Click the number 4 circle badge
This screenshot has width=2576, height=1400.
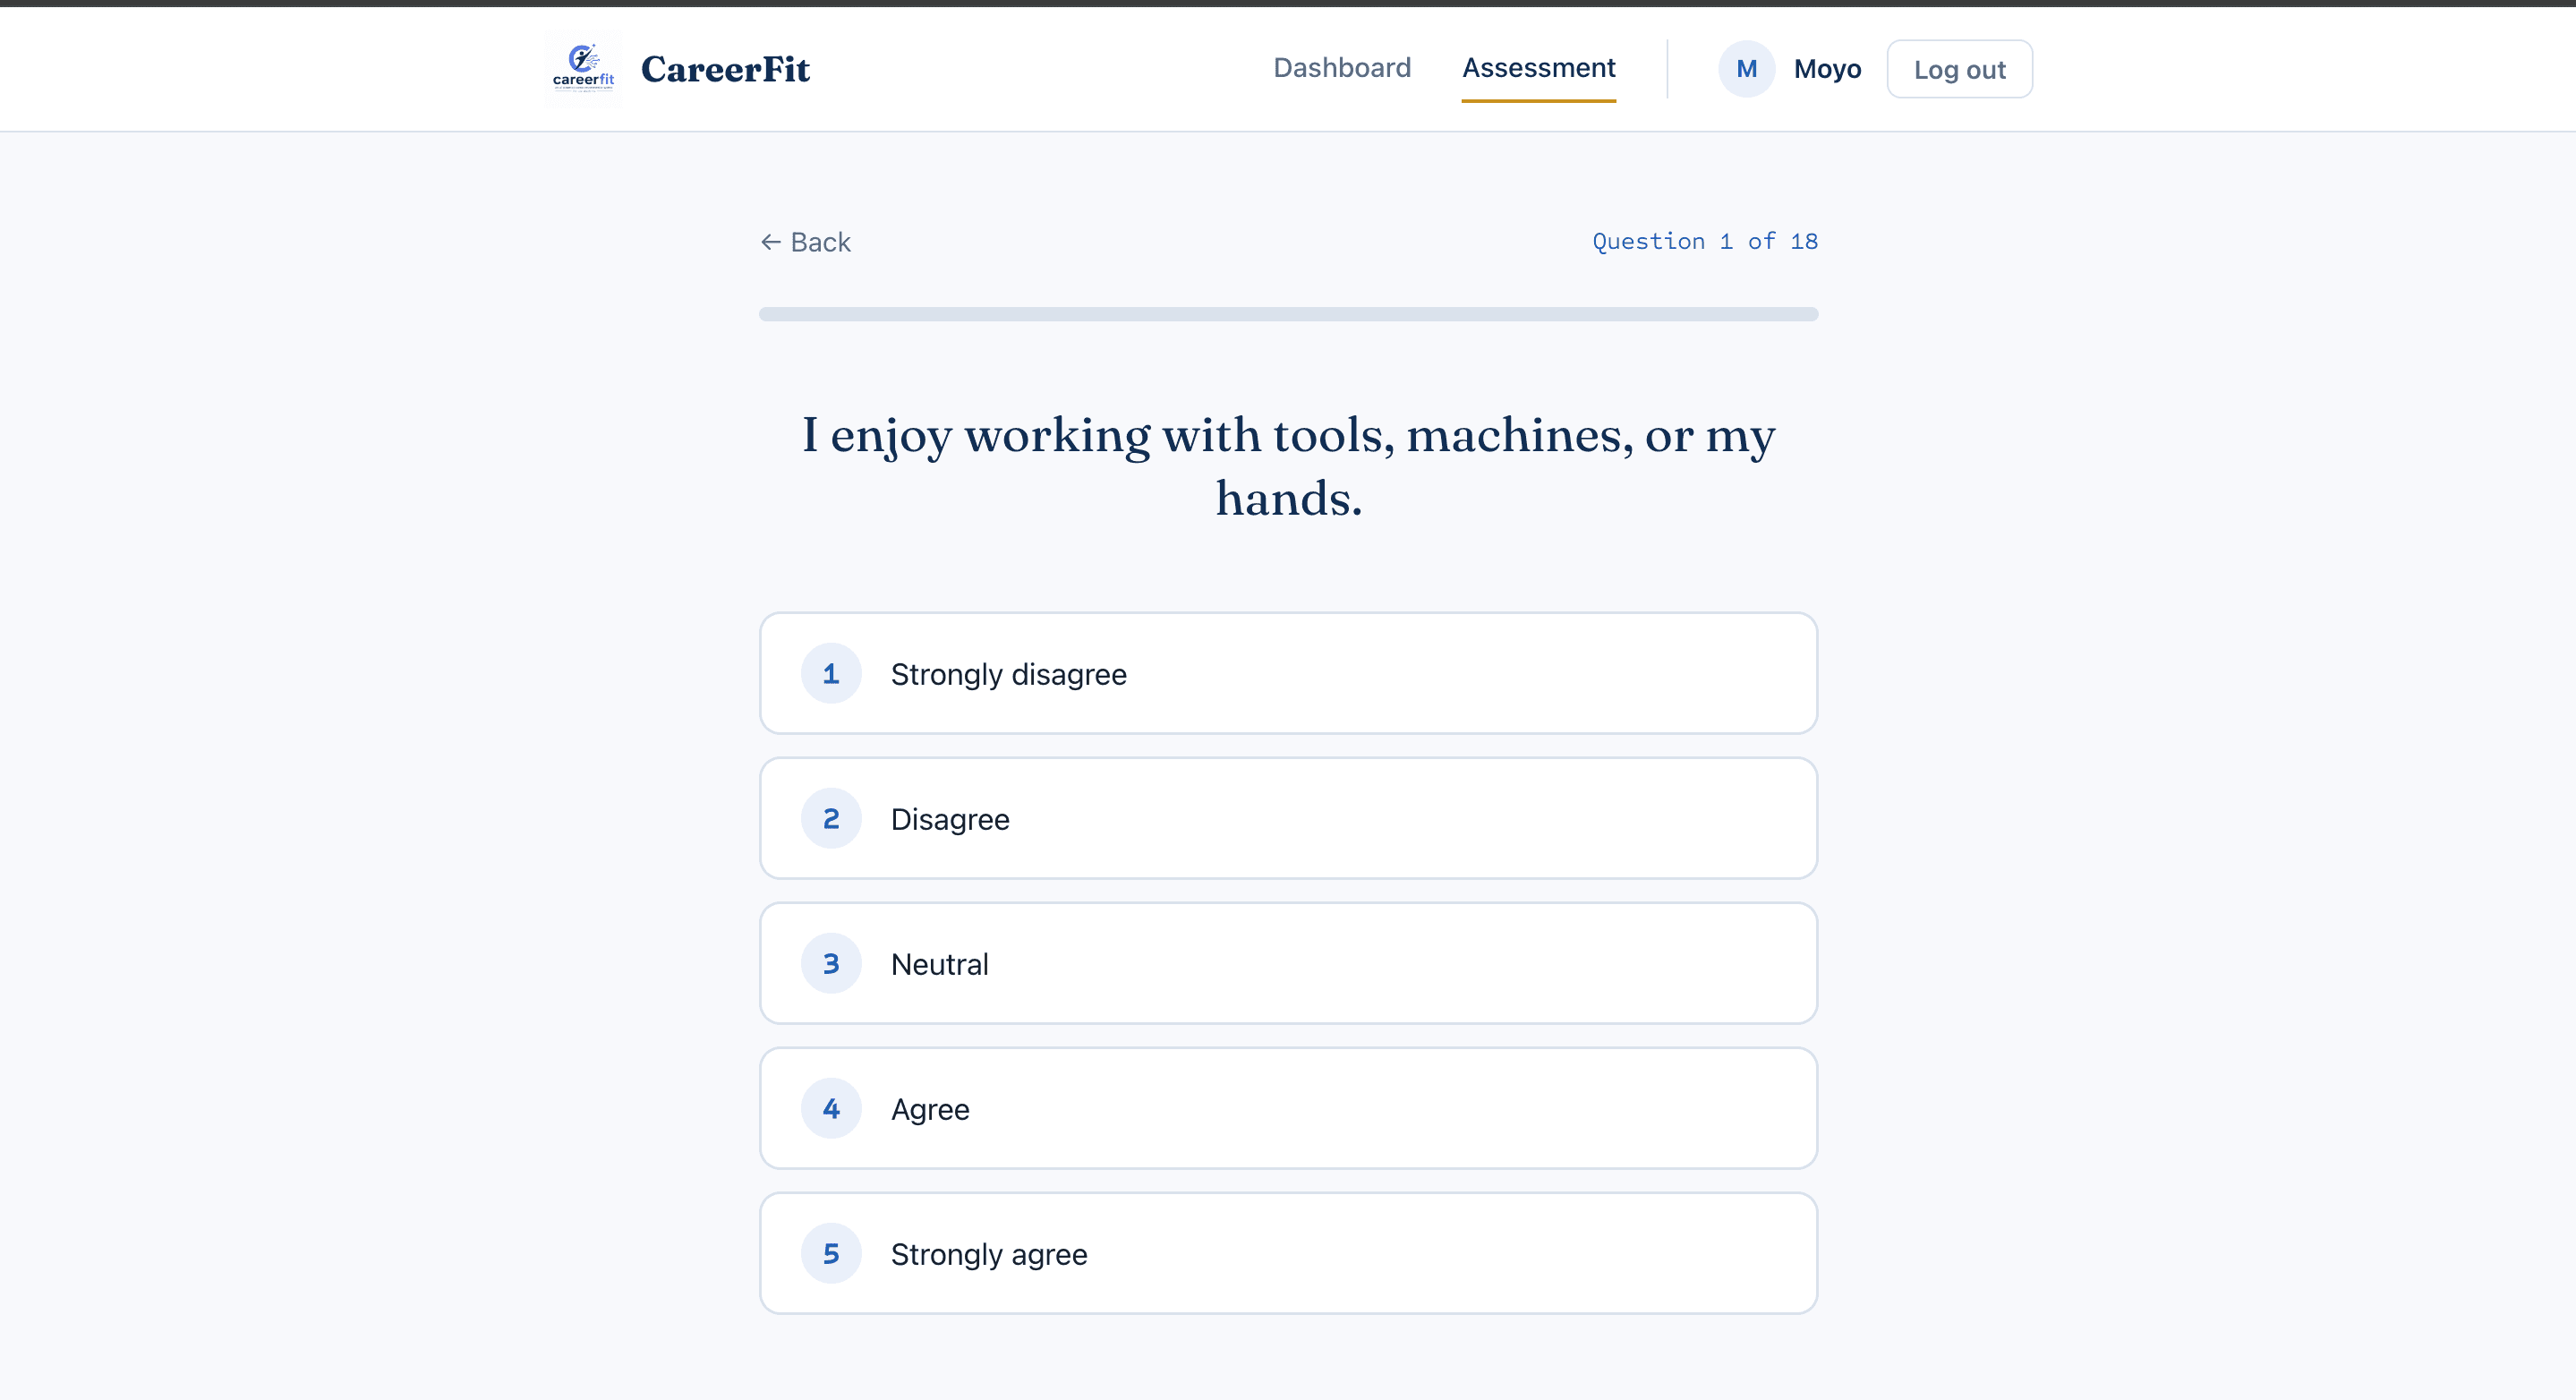[831, 1108]
